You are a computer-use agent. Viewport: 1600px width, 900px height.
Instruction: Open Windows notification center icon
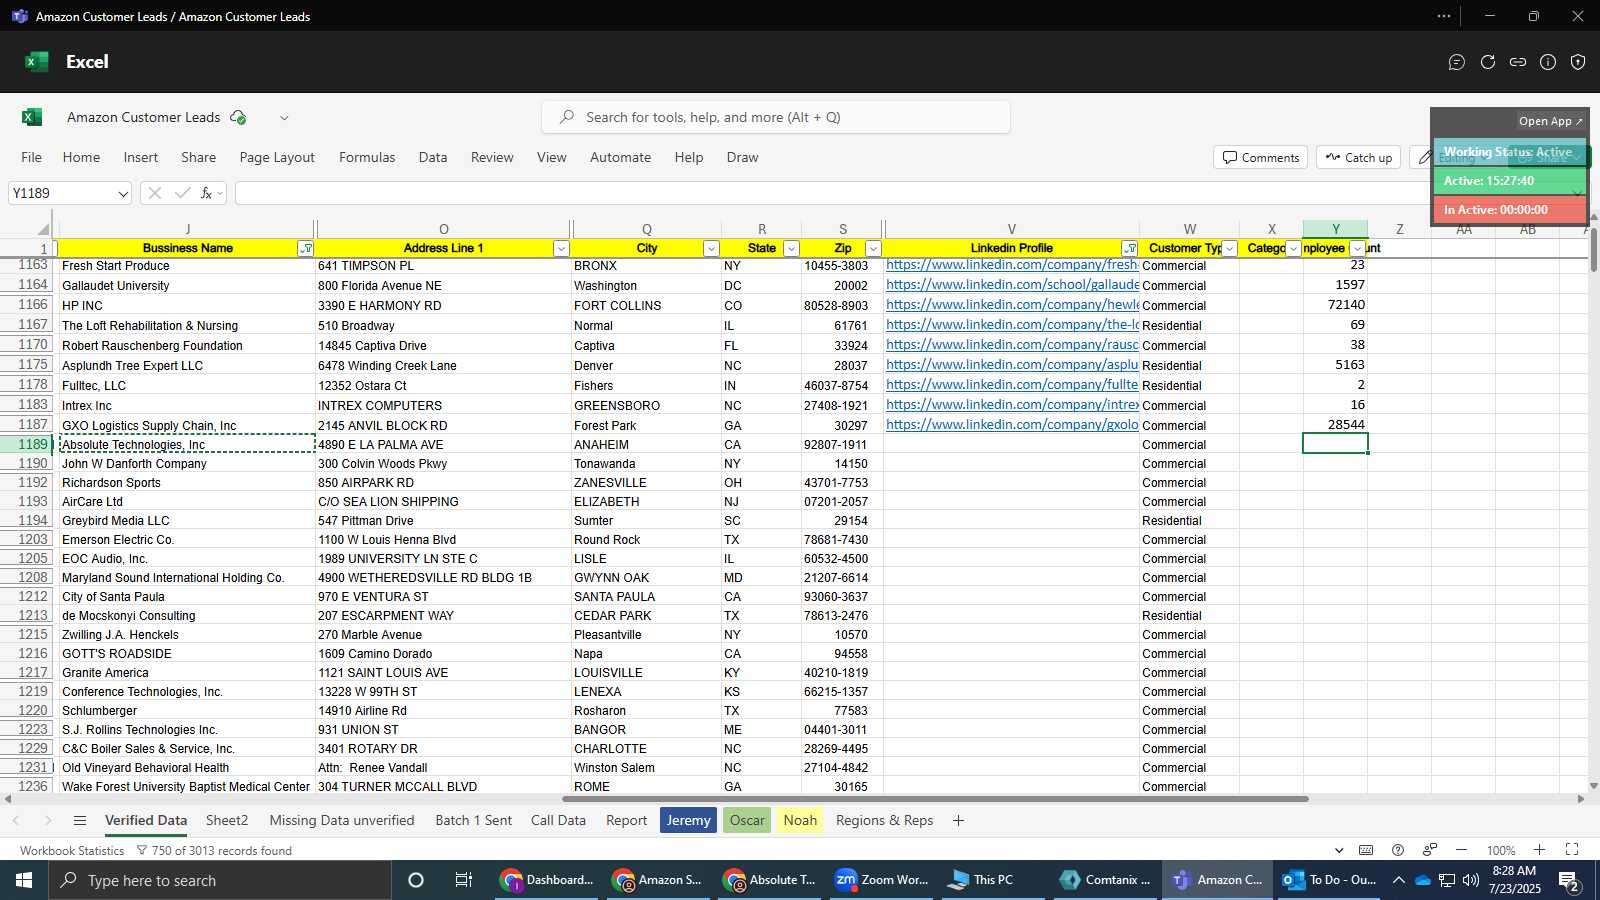[1570, 881]
